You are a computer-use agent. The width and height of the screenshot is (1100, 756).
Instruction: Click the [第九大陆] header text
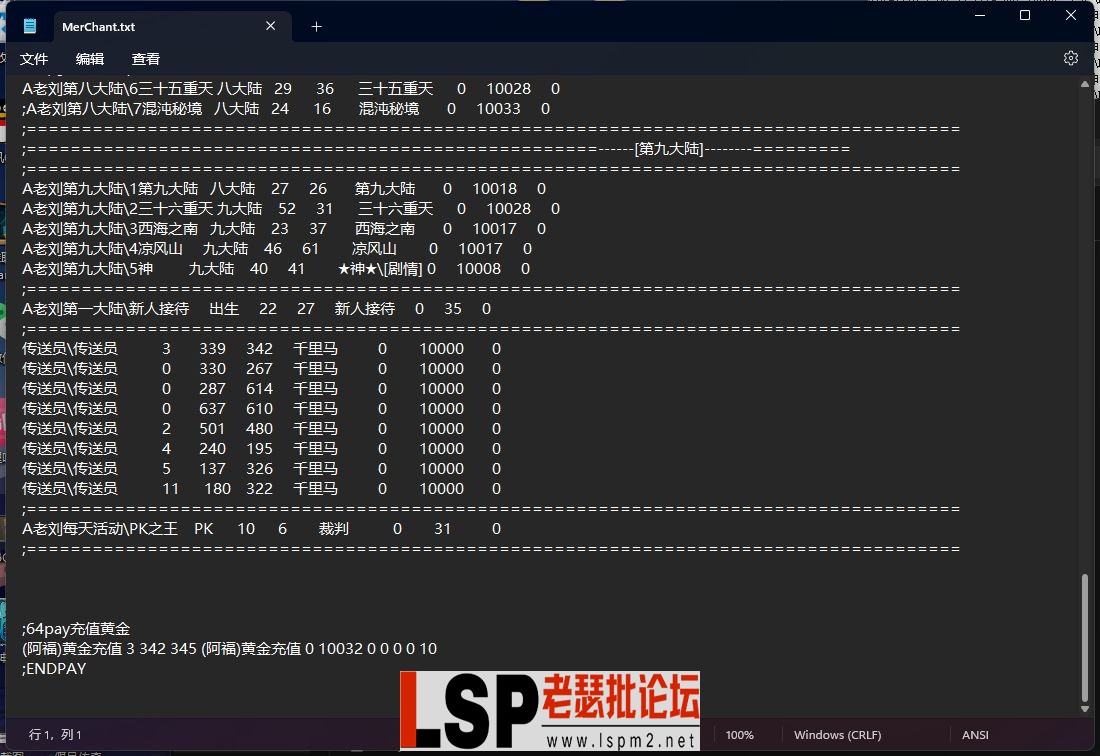tap(669, 149)
